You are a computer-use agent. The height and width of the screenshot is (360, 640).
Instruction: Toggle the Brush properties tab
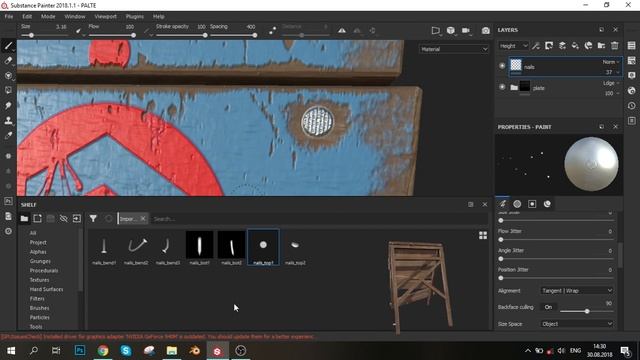[502, 204]
